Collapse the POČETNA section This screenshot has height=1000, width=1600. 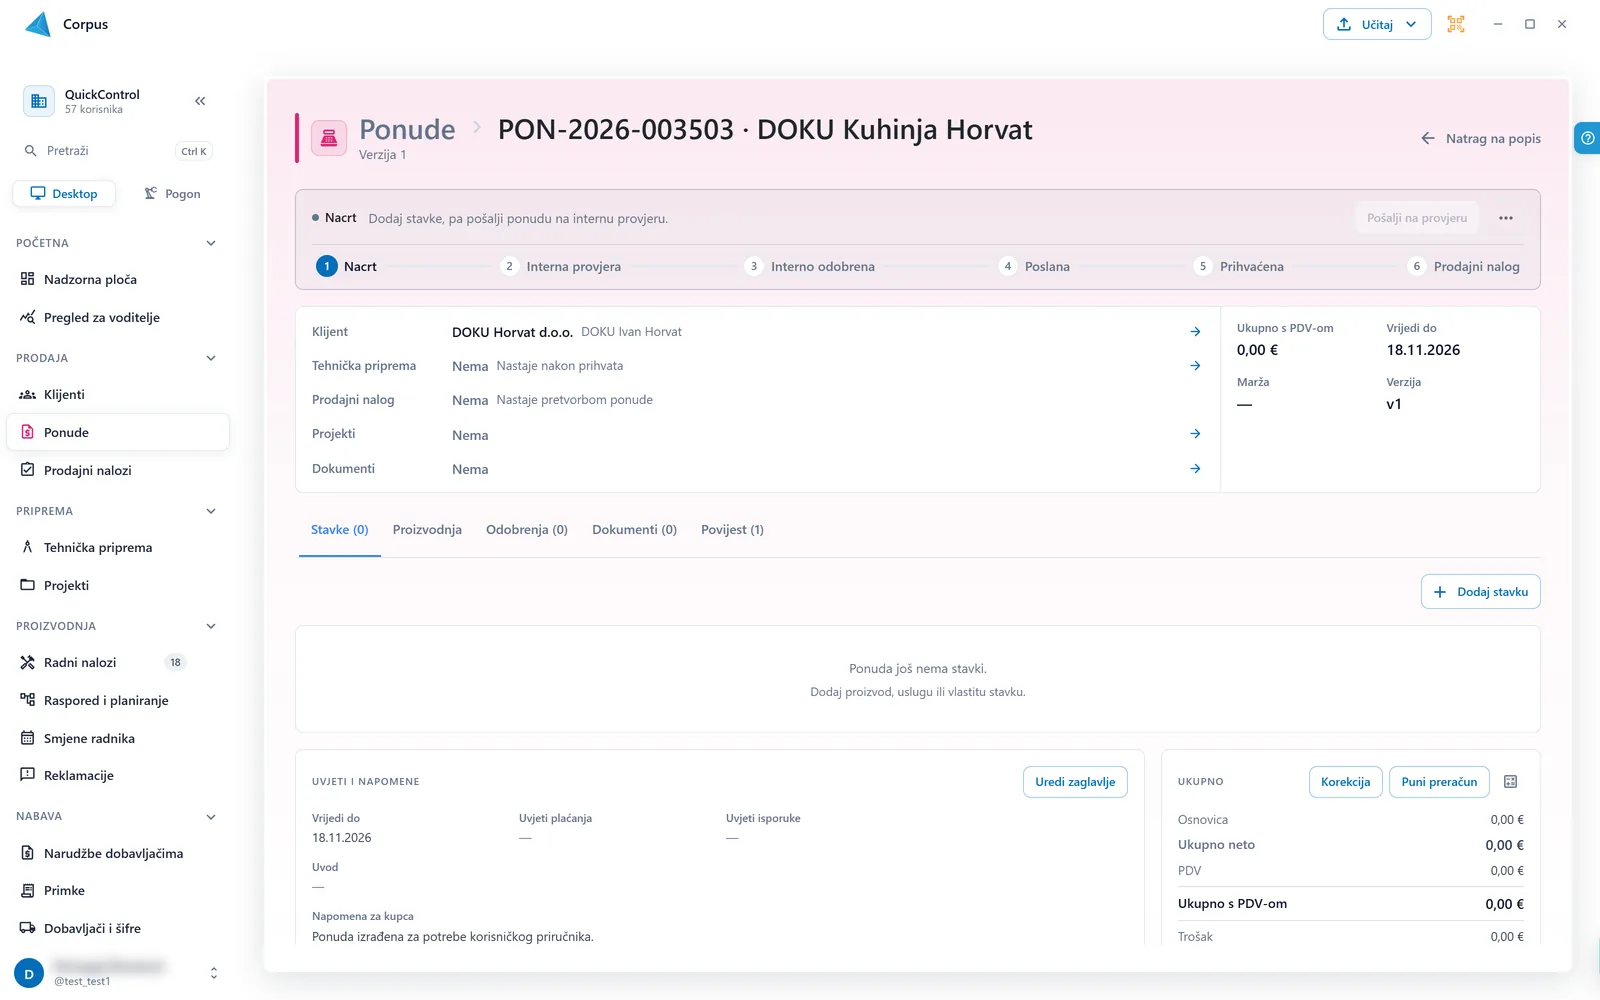(211, 243)
